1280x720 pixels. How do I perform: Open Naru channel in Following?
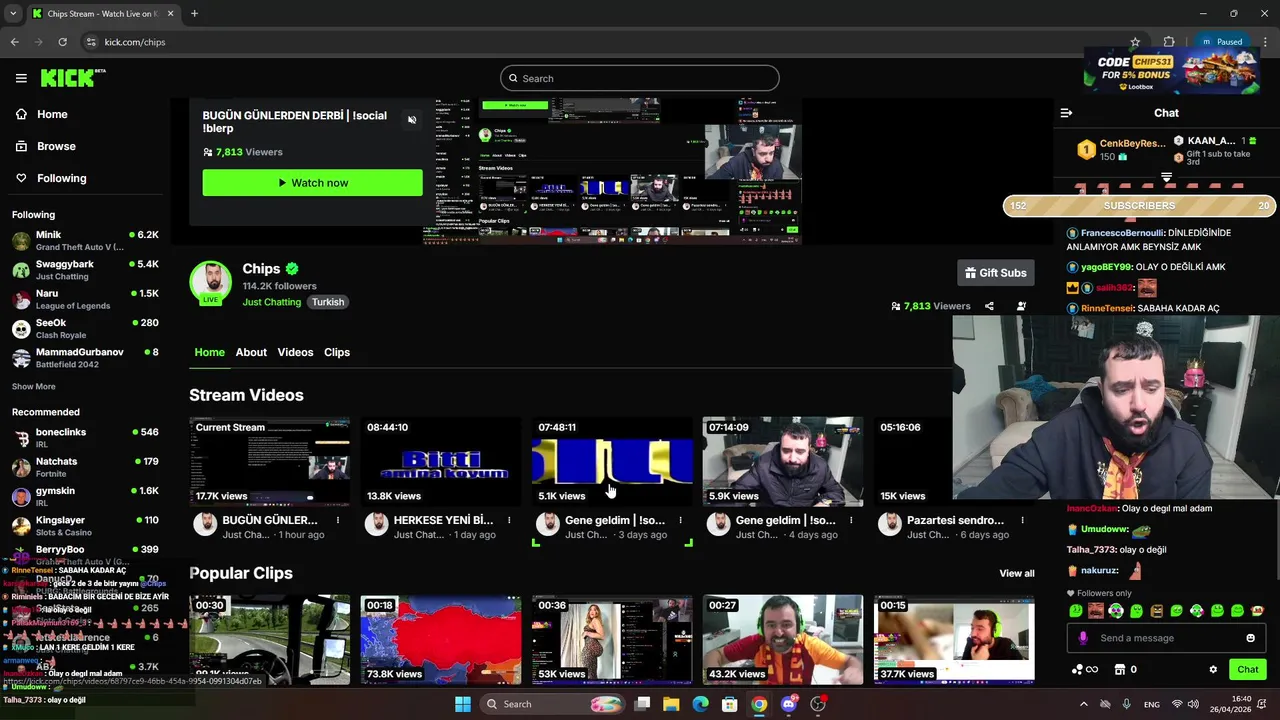click(x=85, y=299)
